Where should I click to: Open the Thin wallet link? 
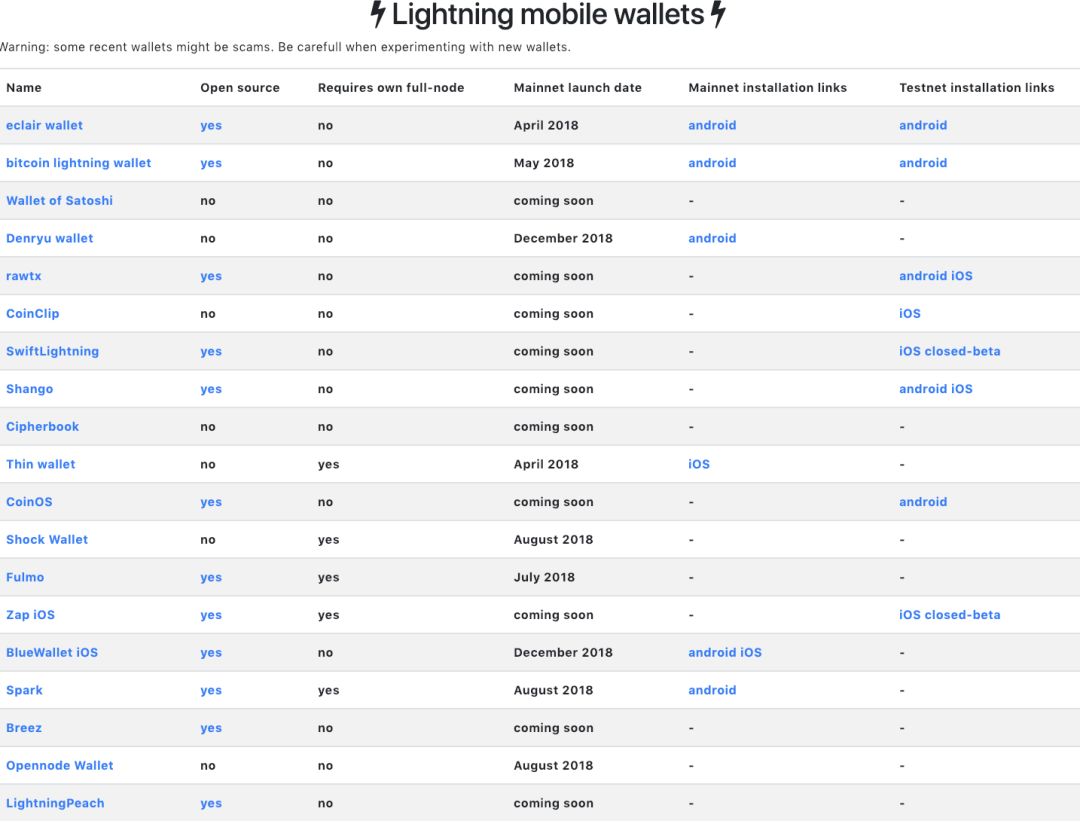click(41, 464)
